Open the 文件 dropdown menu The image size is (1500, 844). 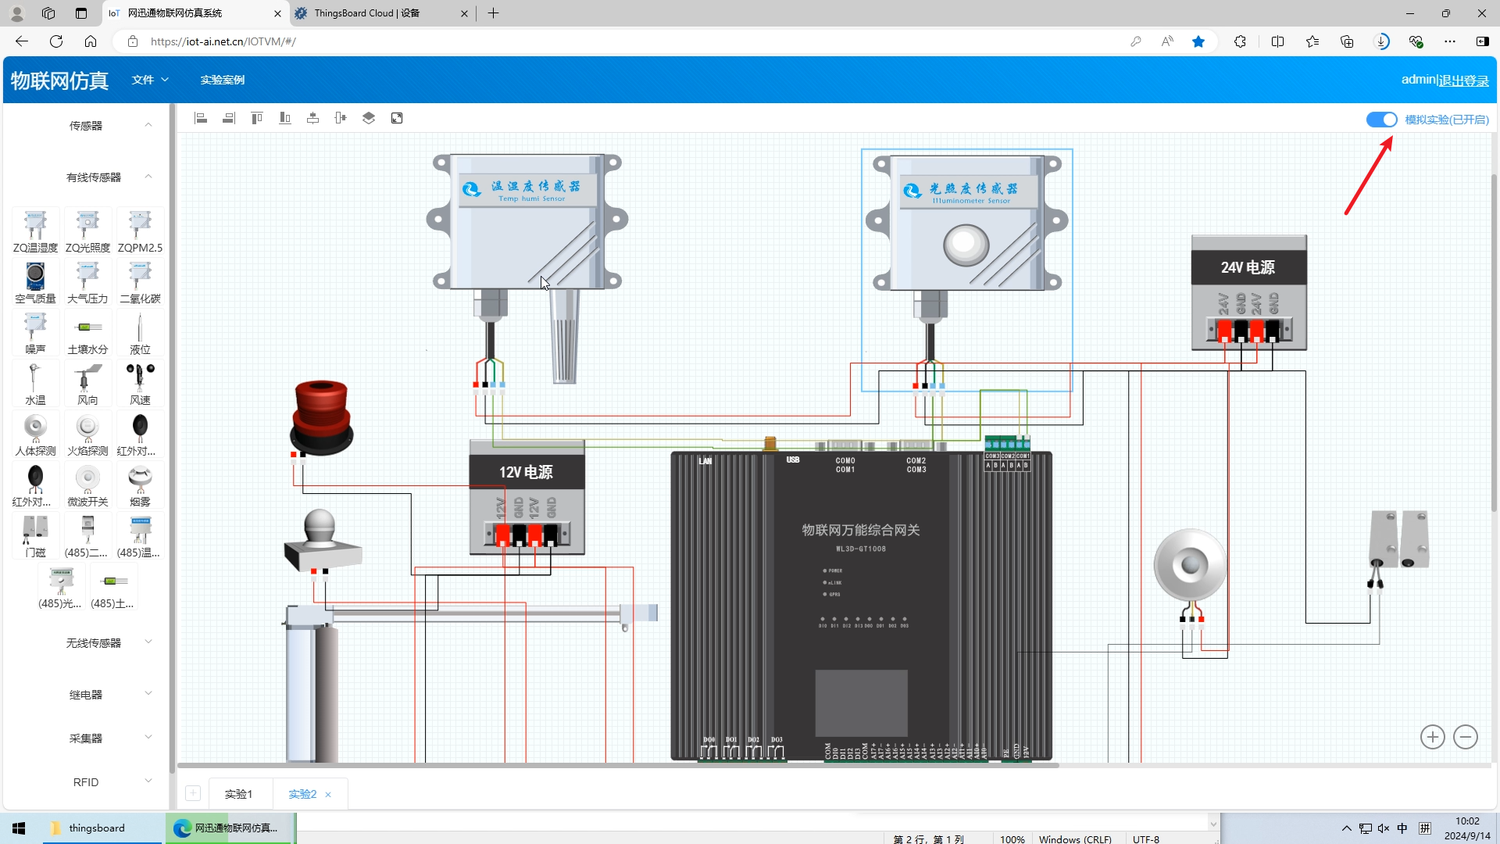click(150, 80)
